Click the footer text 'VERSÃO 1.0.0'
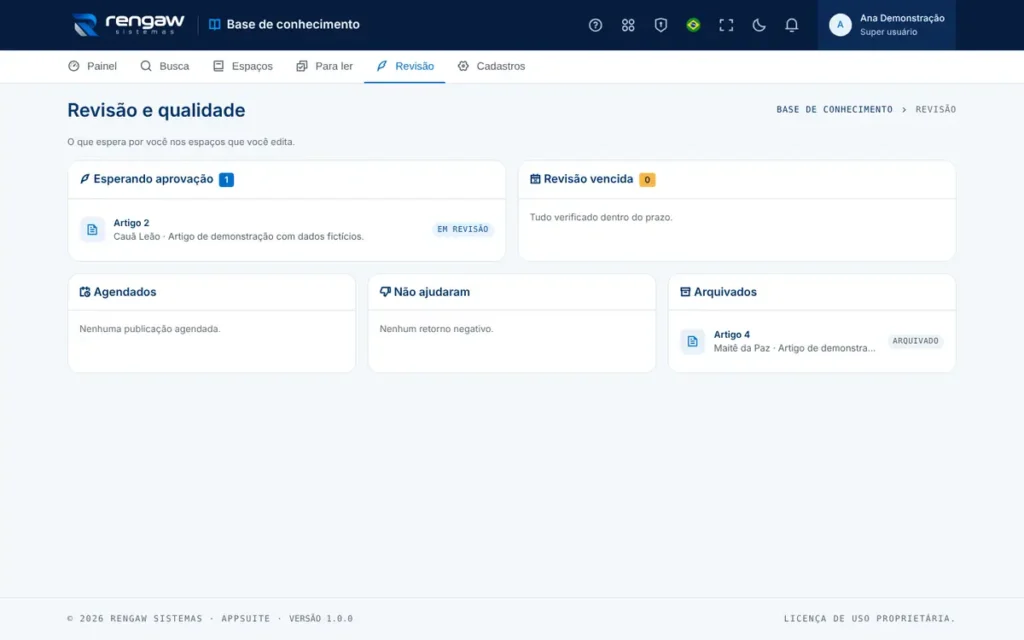Image resolution: width=1024 pixels, height=640 pixels. coord(321,618)
